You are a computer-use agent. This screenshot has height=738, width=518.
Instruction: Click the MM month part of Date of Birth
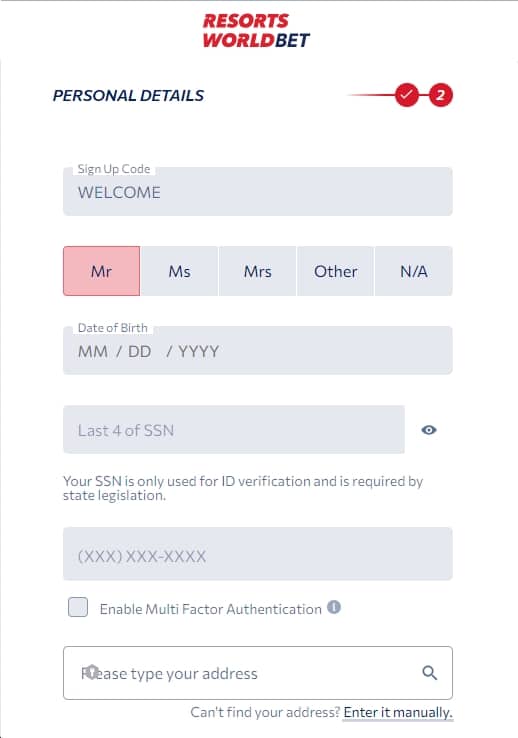[x=93, y=352]
